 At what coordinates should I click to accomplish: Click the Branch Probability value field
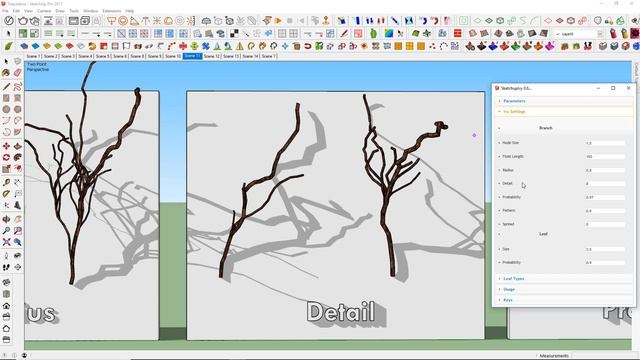pos(605,197)
